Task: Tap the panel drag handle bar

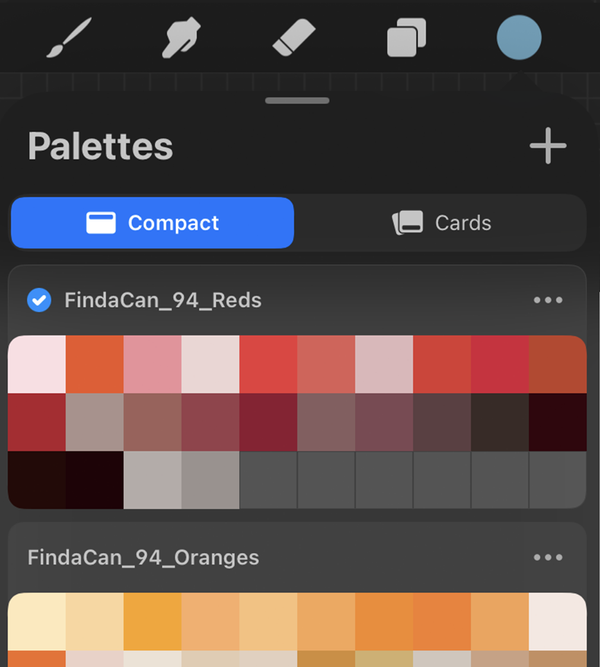Action: tap(297, 100)
